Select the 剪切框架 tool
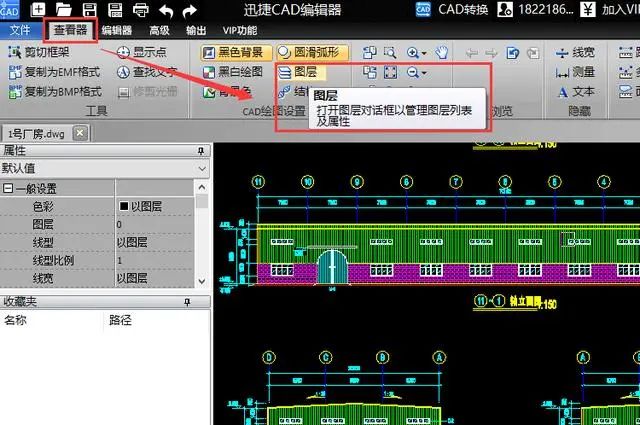The width and height of the screenshot is (640, 425). click(39, 52)
